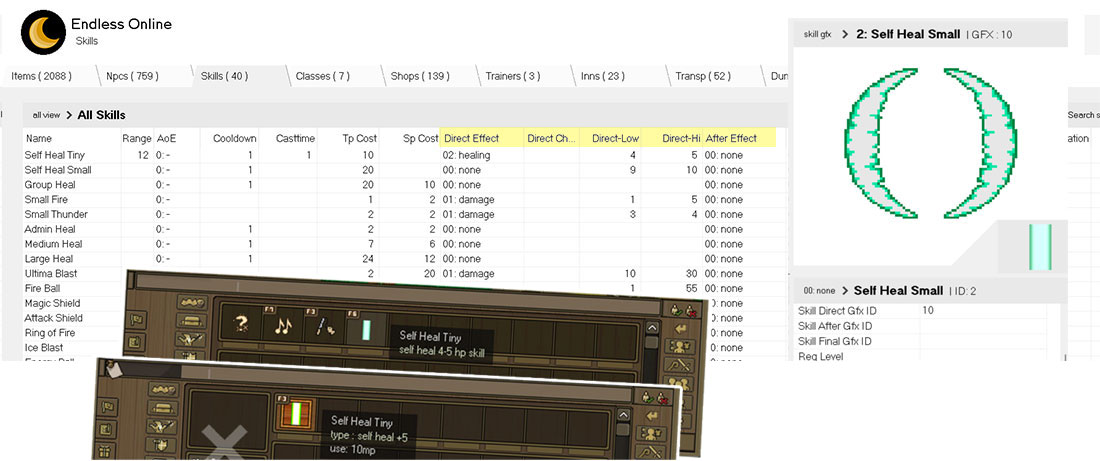Open the Npcs (759) tab
Image resolution: width=1100 pixels, height=461 pixels.
pos(133,76)
